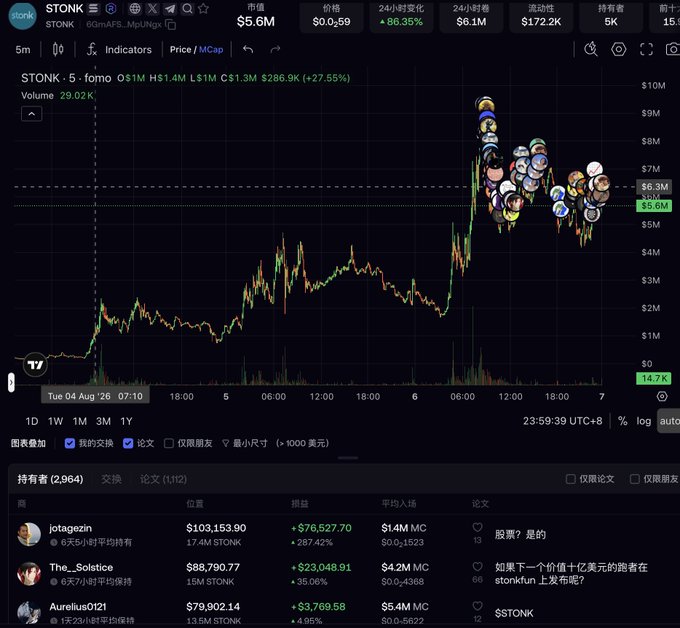Select the 1Y time range
The image size is (680, 628).
(126, 421)
